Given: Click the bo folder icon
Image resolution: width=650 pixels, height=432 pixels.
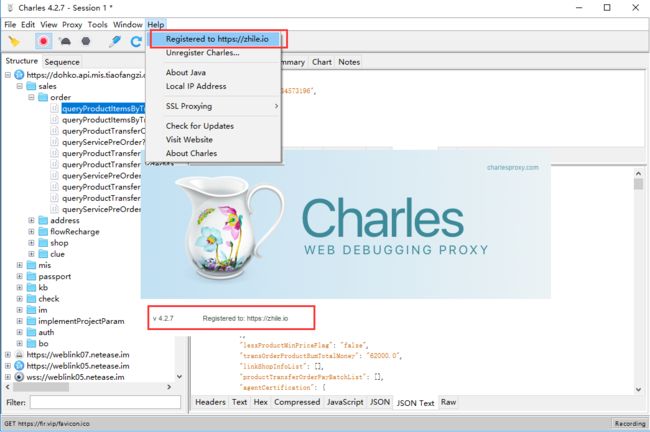Looking at the screenshot, I should [x=32, y=344].
